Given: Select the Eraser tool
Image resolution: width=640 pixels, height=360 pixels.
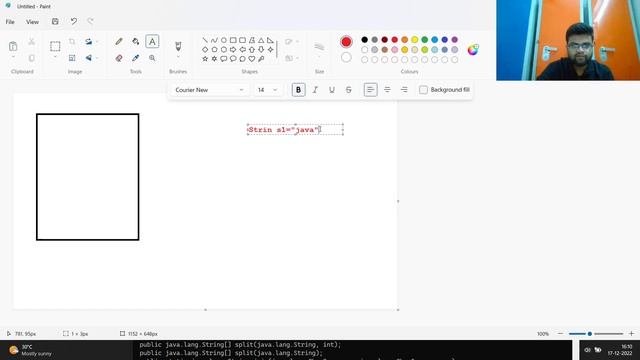Looking at the screenshot, I should coord(119,58).
